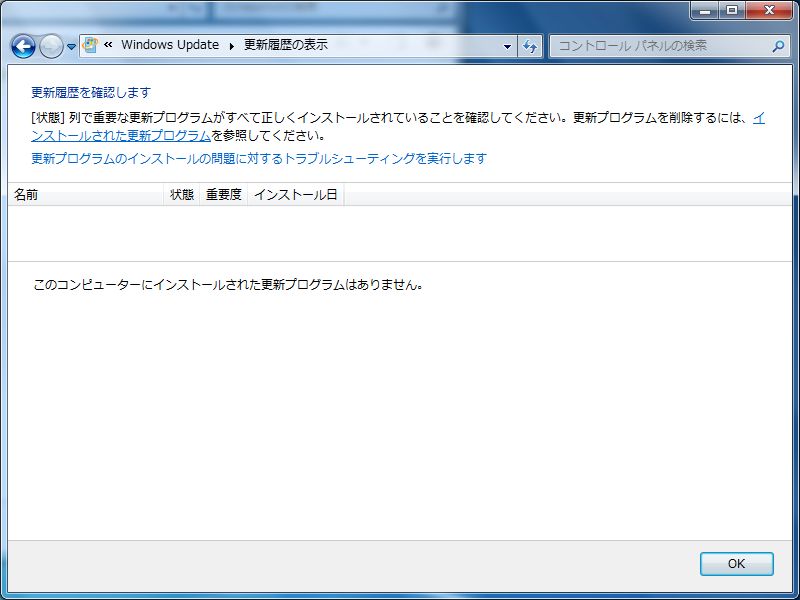Click the no installed updates message text
This screenshot has height=600, width=800.
coord(228,285)
